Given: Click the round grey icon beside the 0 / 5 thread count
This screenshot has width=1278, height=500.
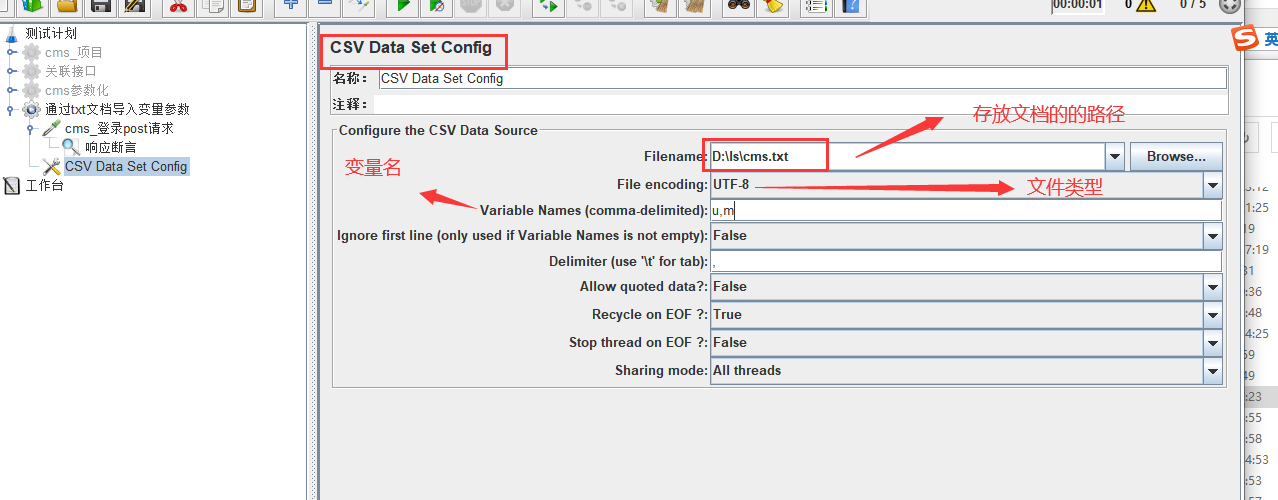Looking at the screenshot, I should tap(1228, 5).
